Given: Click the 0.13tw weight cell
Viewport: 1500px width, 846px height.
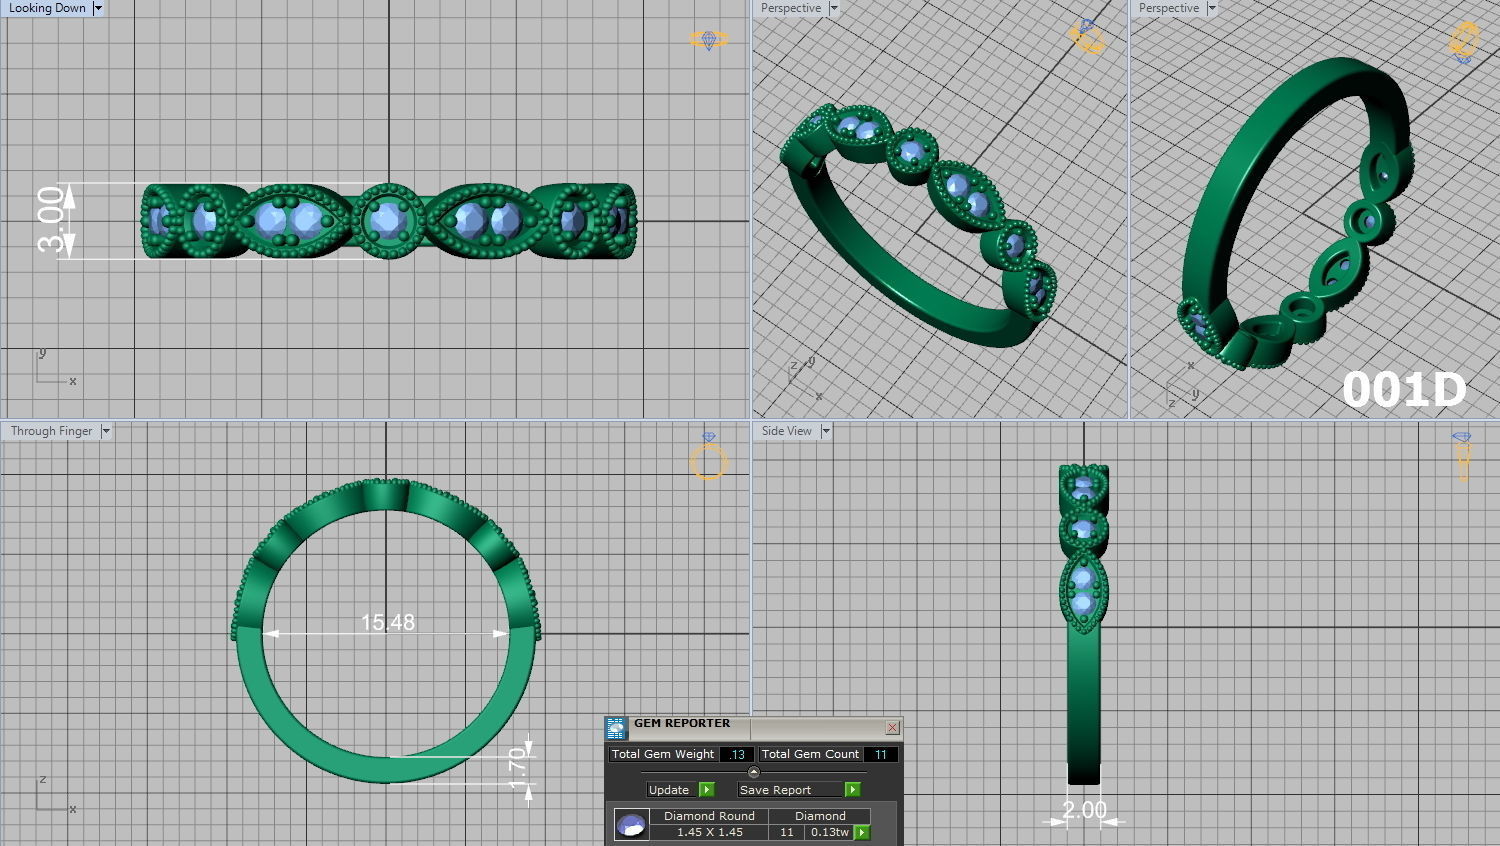Looking at the screenshot, I should 829,832.
